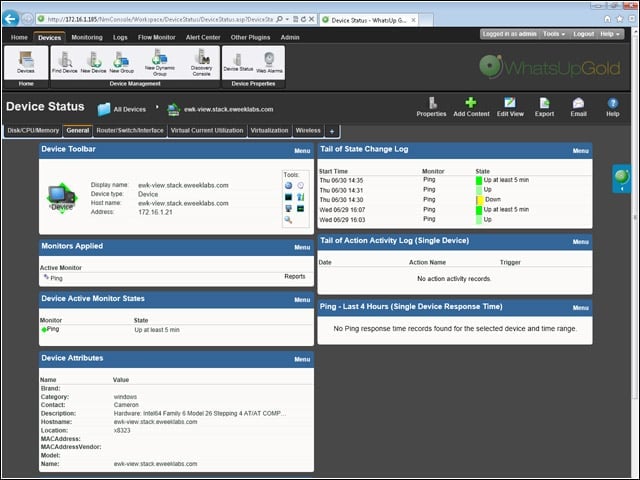
Task: Click the All Devices folder icon
Action: point(104,109)
